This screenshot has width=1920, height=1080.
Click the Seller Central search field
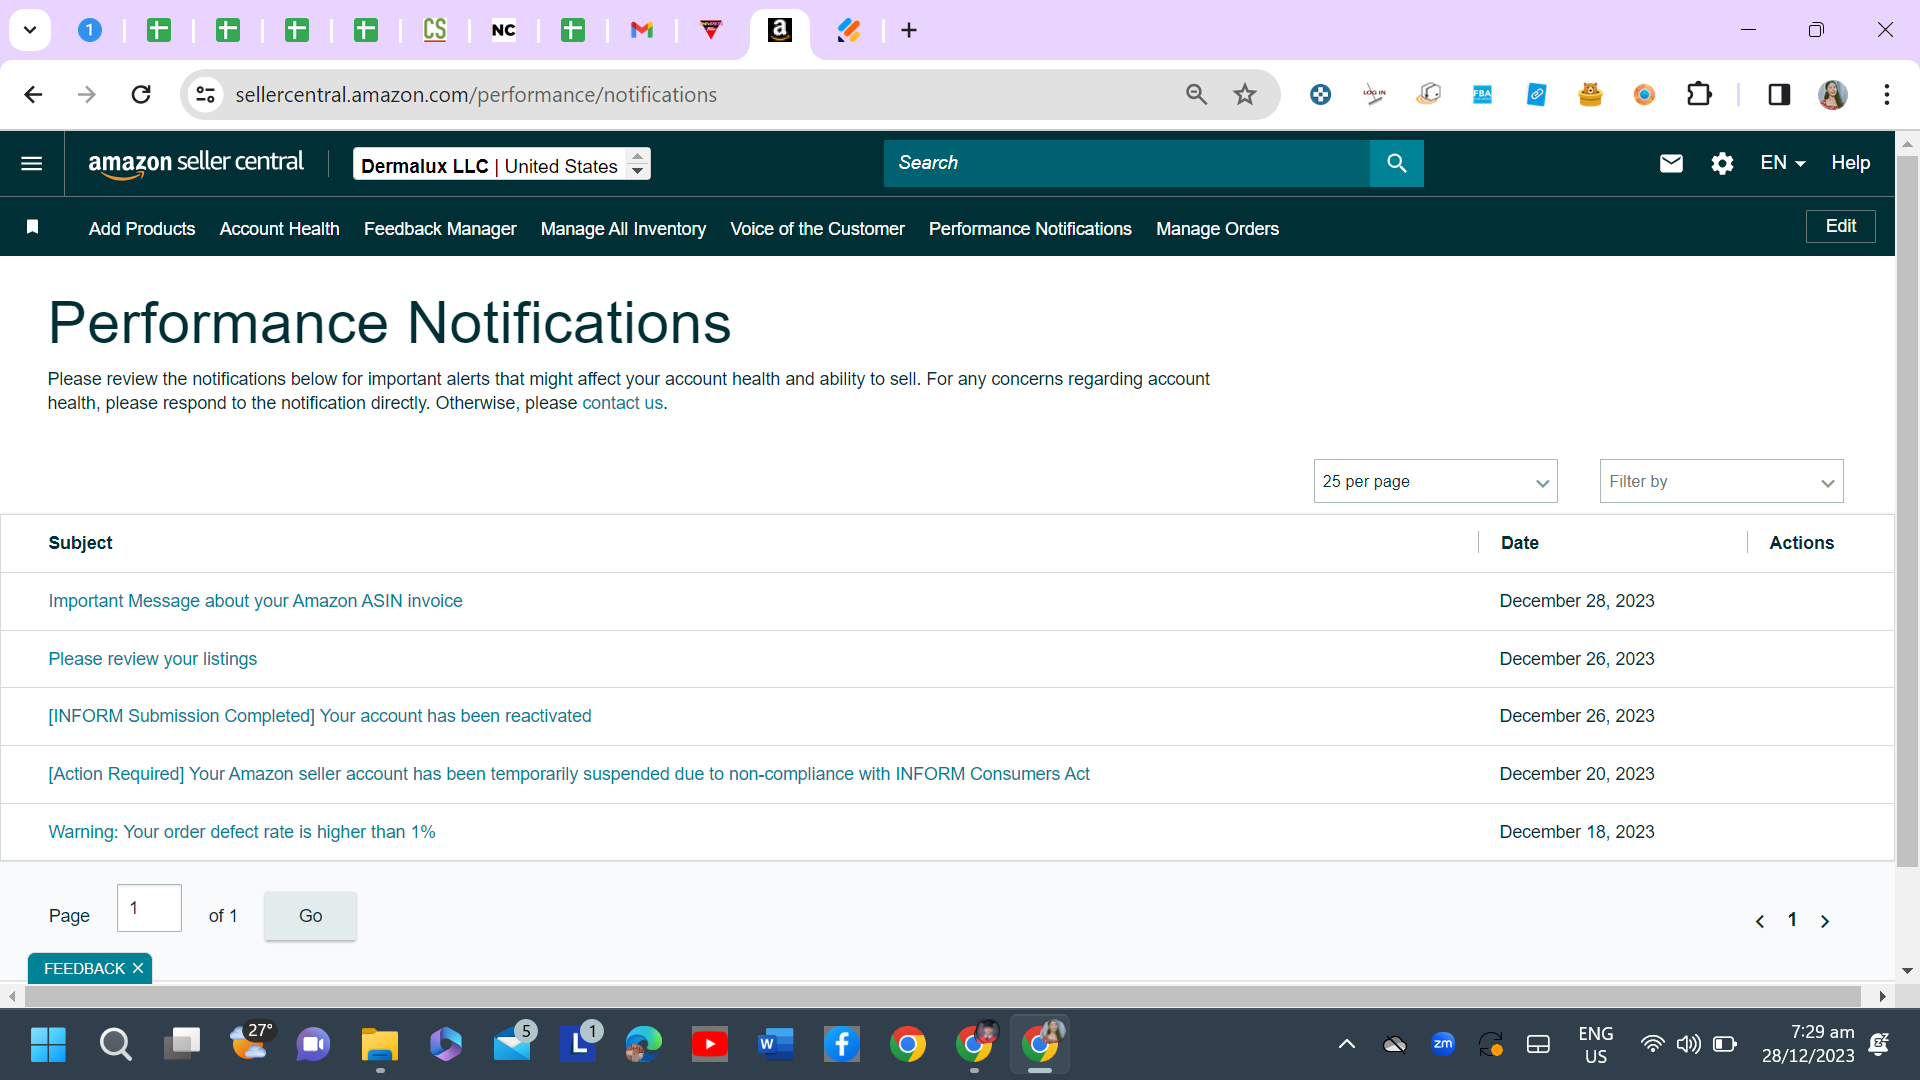point(1127,163)
